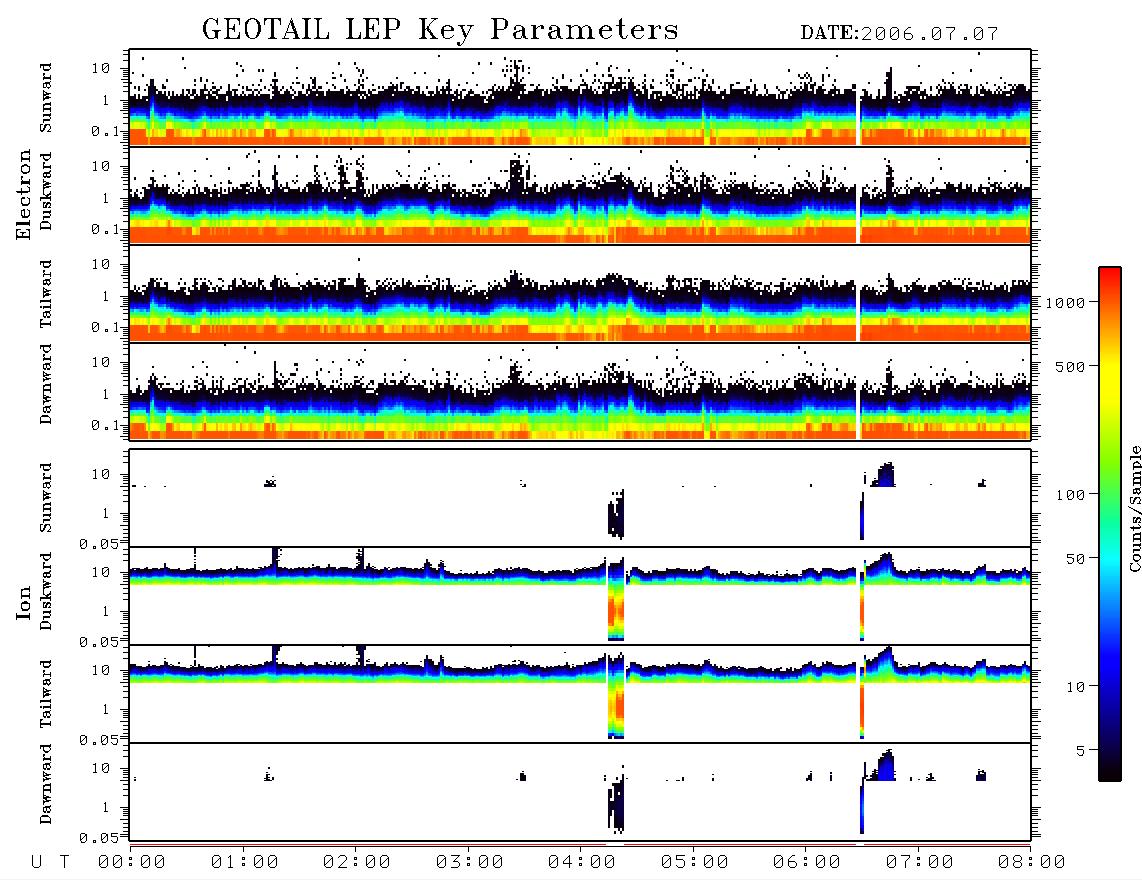This screenshot has height=880, width=1142.
Task: Select the Ion "Duskward" panel label
Action: tap(46, 591)
